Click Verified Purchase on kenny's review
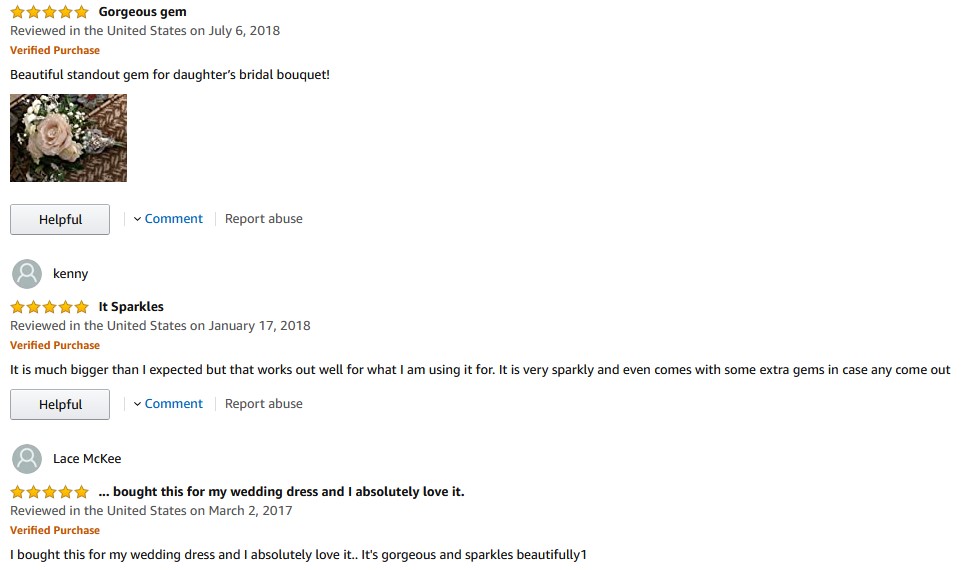977x570 pixels. click(x=55, y=345)
